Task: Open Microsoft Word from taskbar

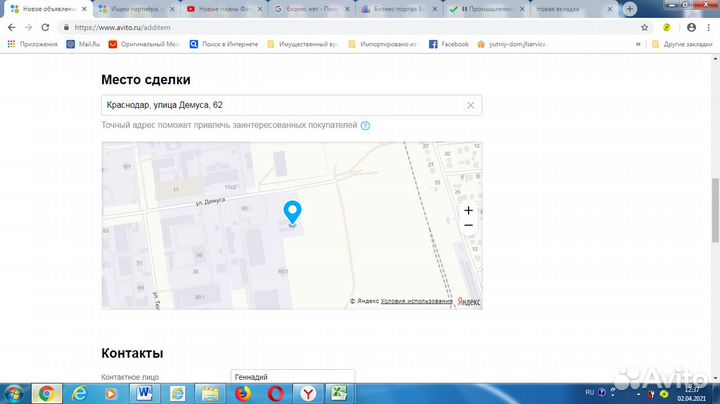Action: 145,393
